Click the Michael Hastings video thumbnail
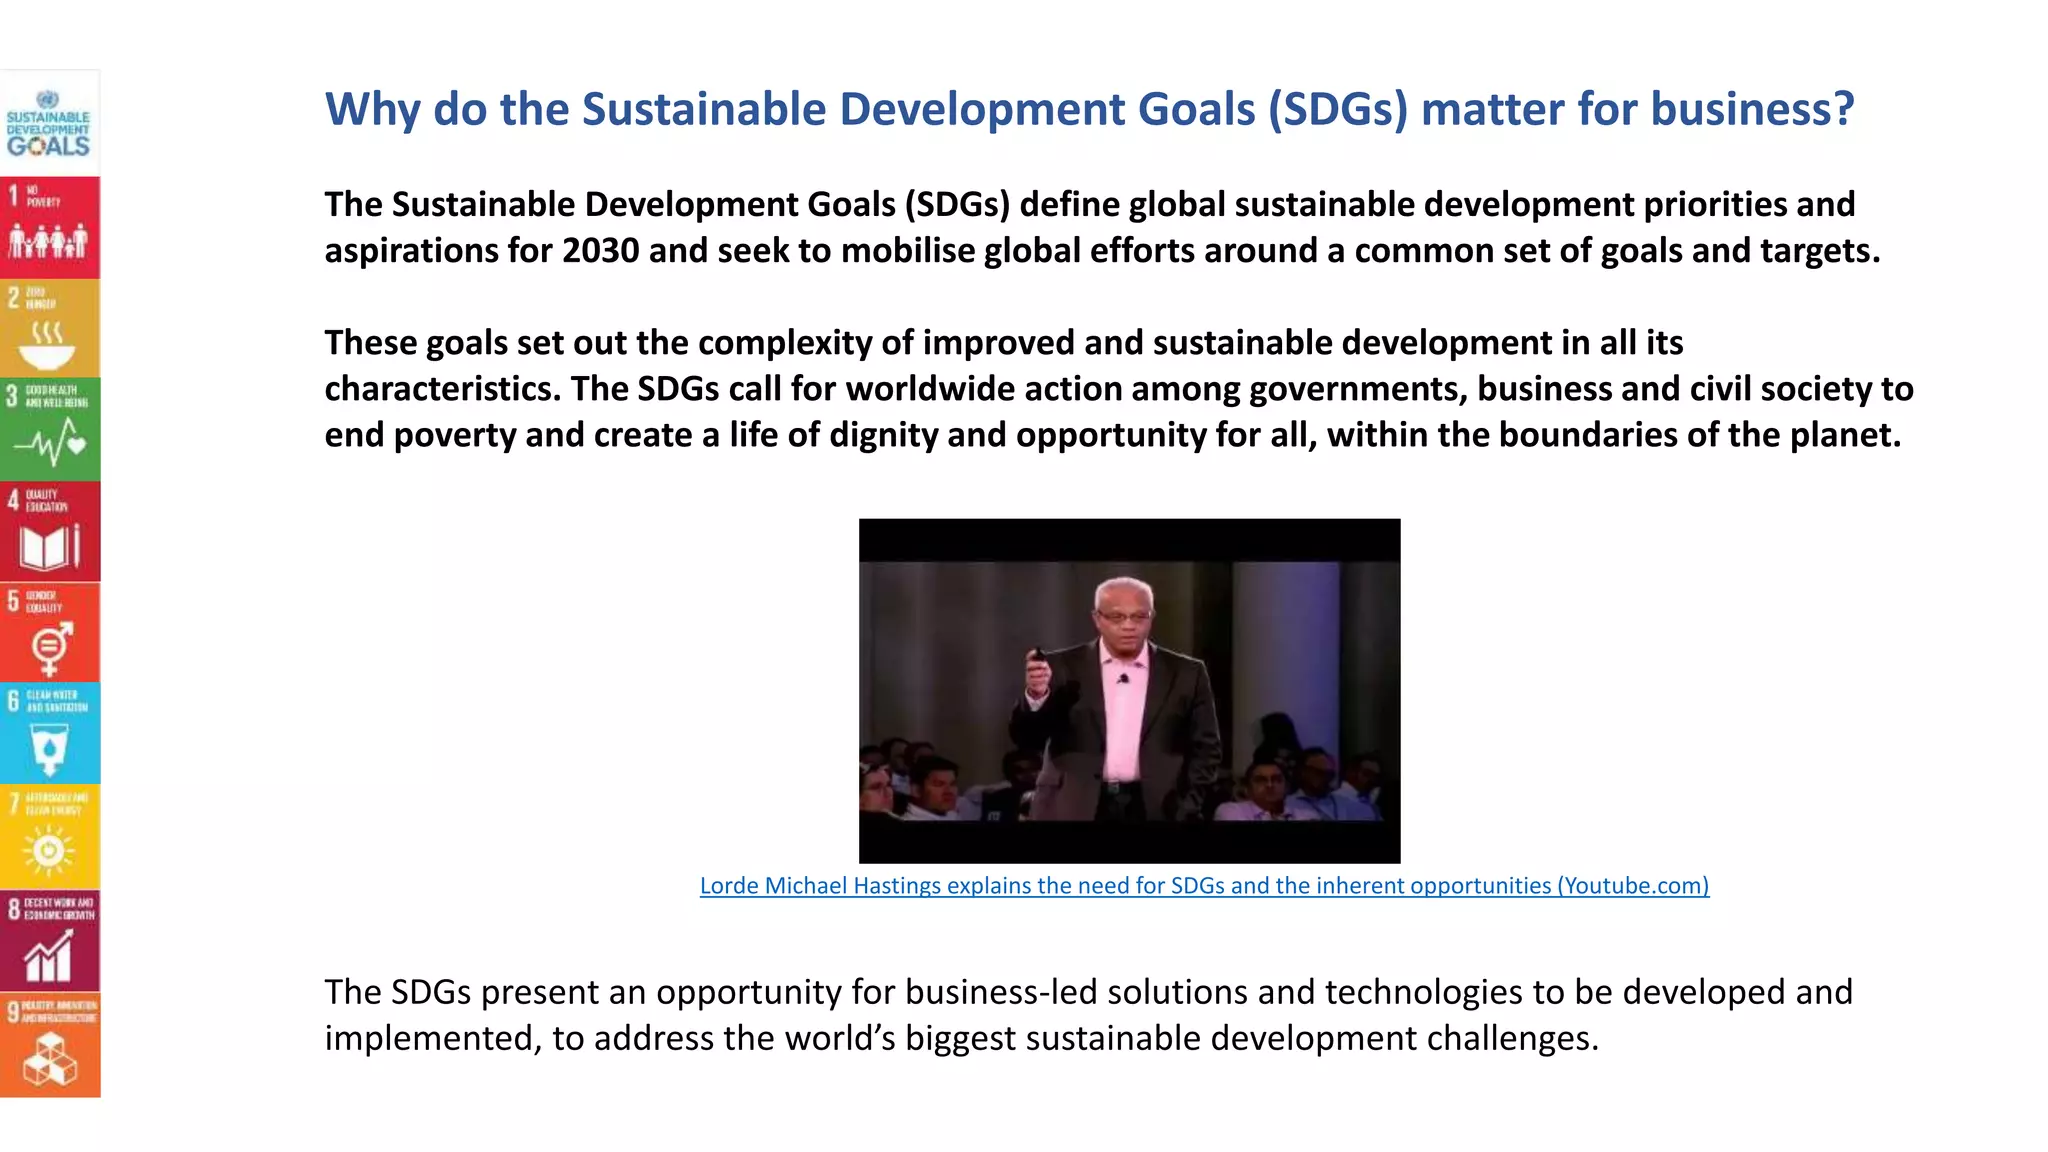This screenshot has height=1152, width=2048. (1129, 690)
